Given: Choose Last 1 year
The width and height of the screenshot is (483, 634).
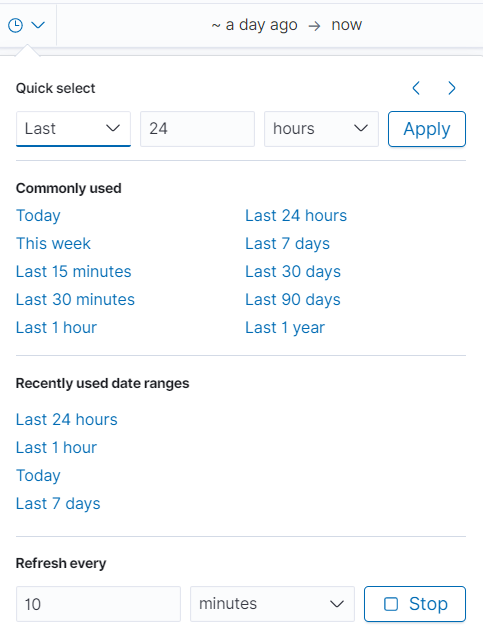Looking at the screenshot, I should [285, 327].
